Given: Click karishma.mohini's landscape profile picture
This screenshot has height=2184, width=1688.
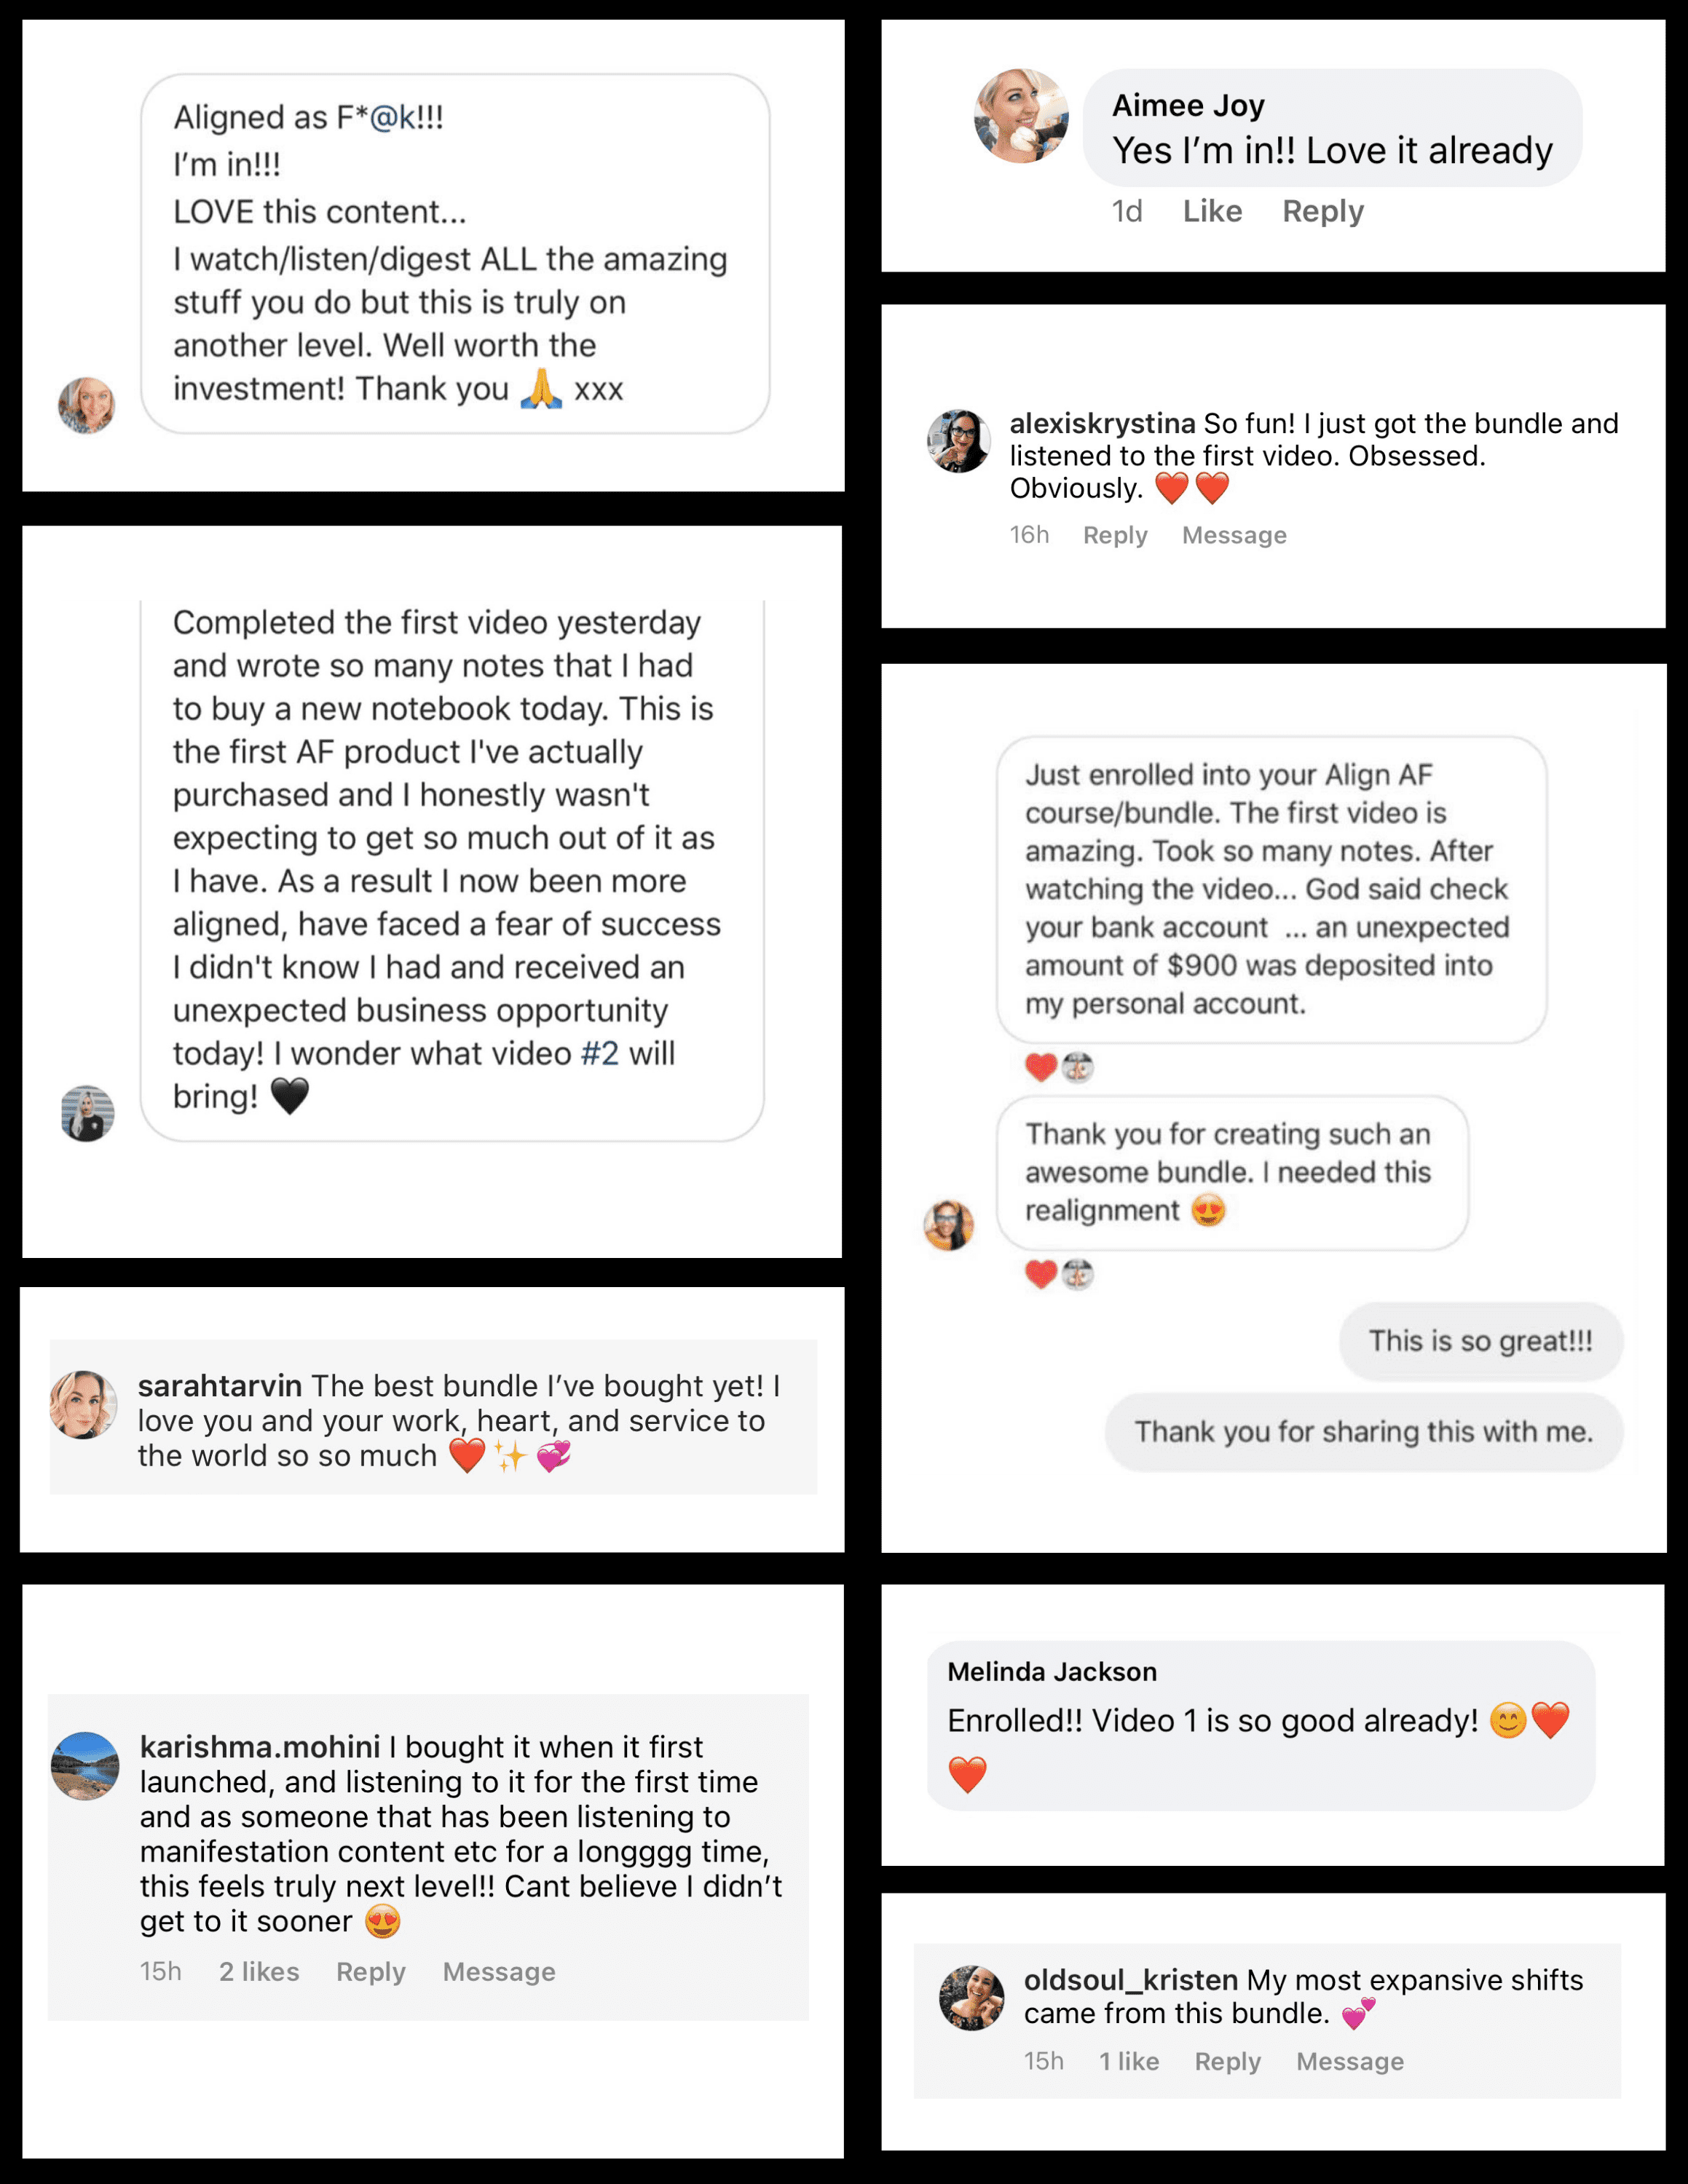Looking at the screenshot, I should pyautogui.click(x=85, y=1765).
